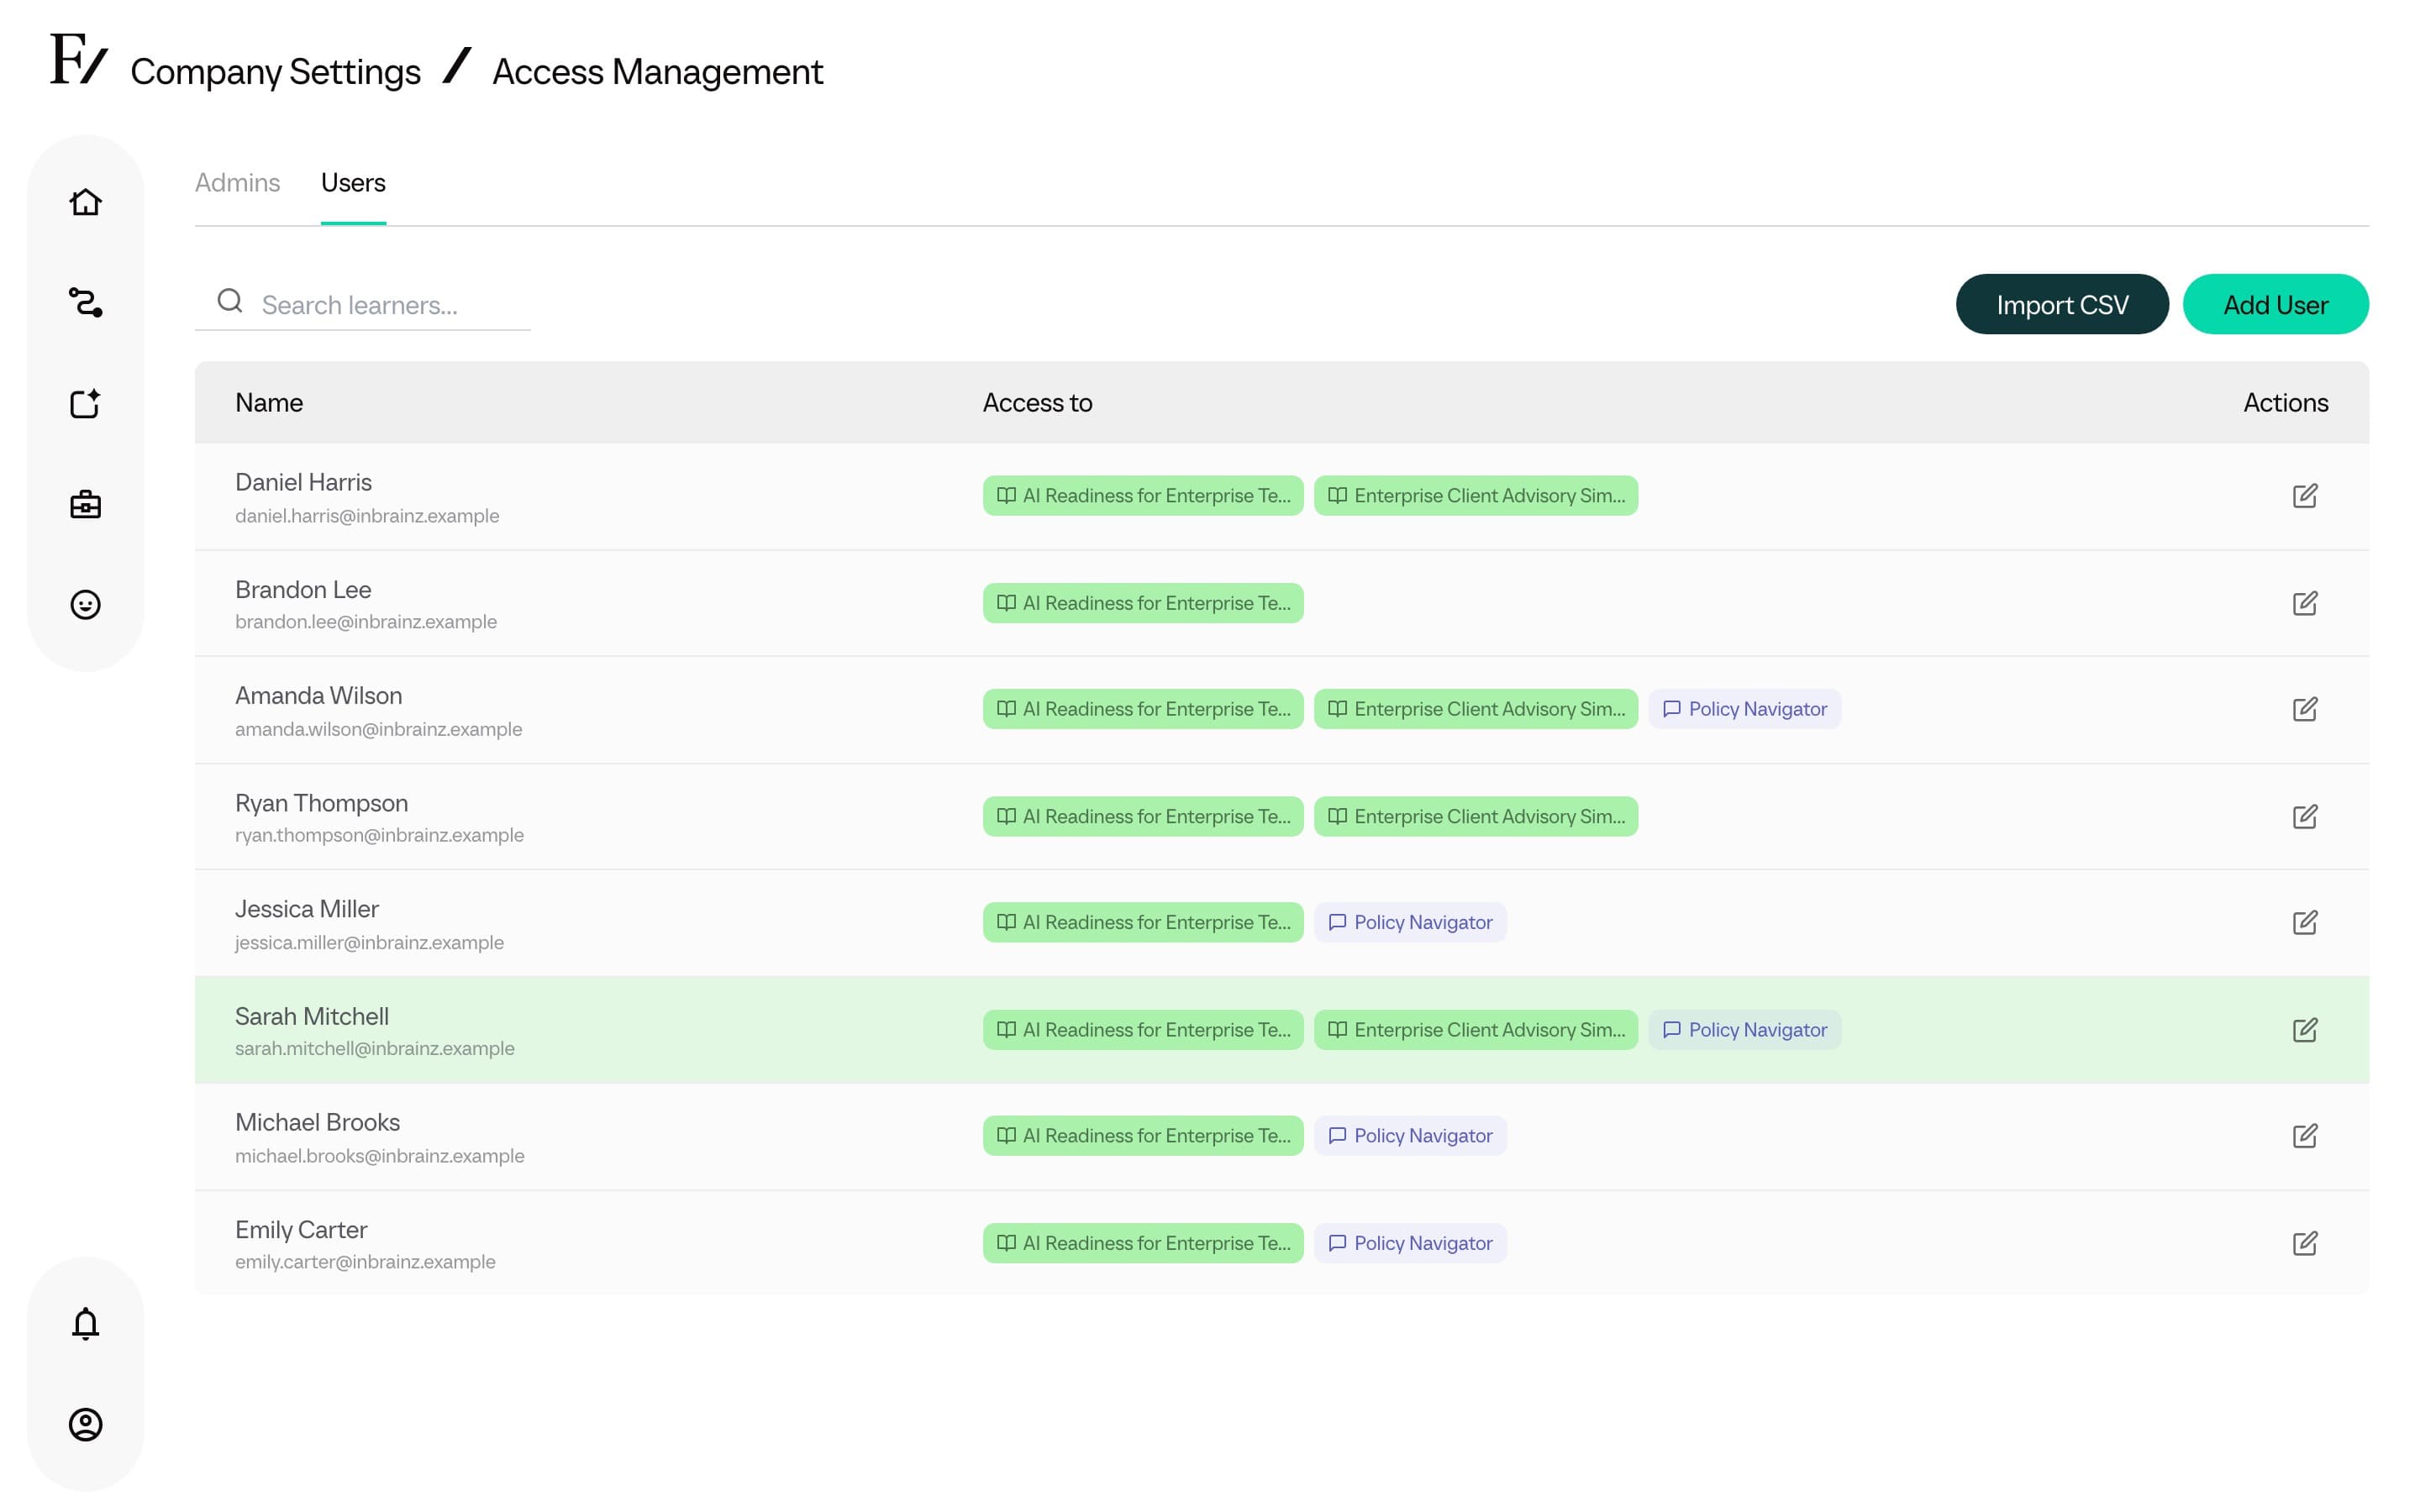Edit access for Amanda Wilson
Screen dimensions: 2420x1512
tap(2304, 709)
